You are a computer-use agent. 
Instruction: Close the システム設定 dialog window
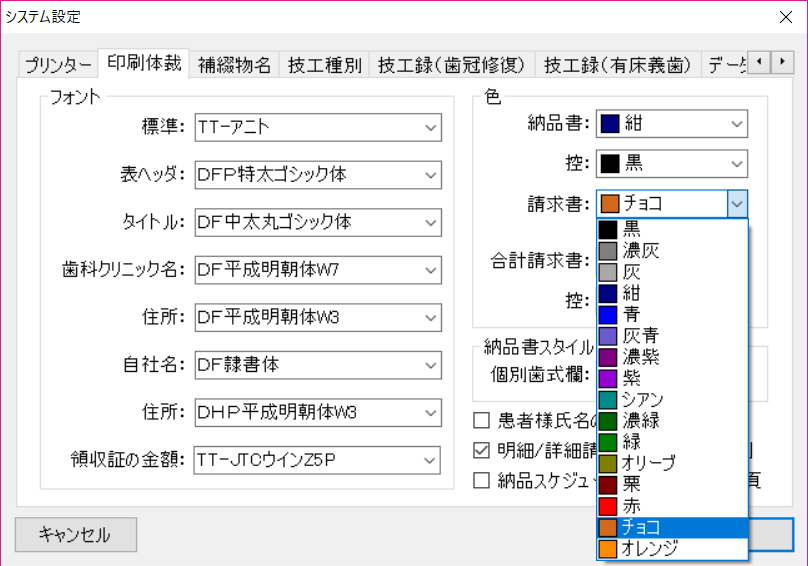click(783, 16)
